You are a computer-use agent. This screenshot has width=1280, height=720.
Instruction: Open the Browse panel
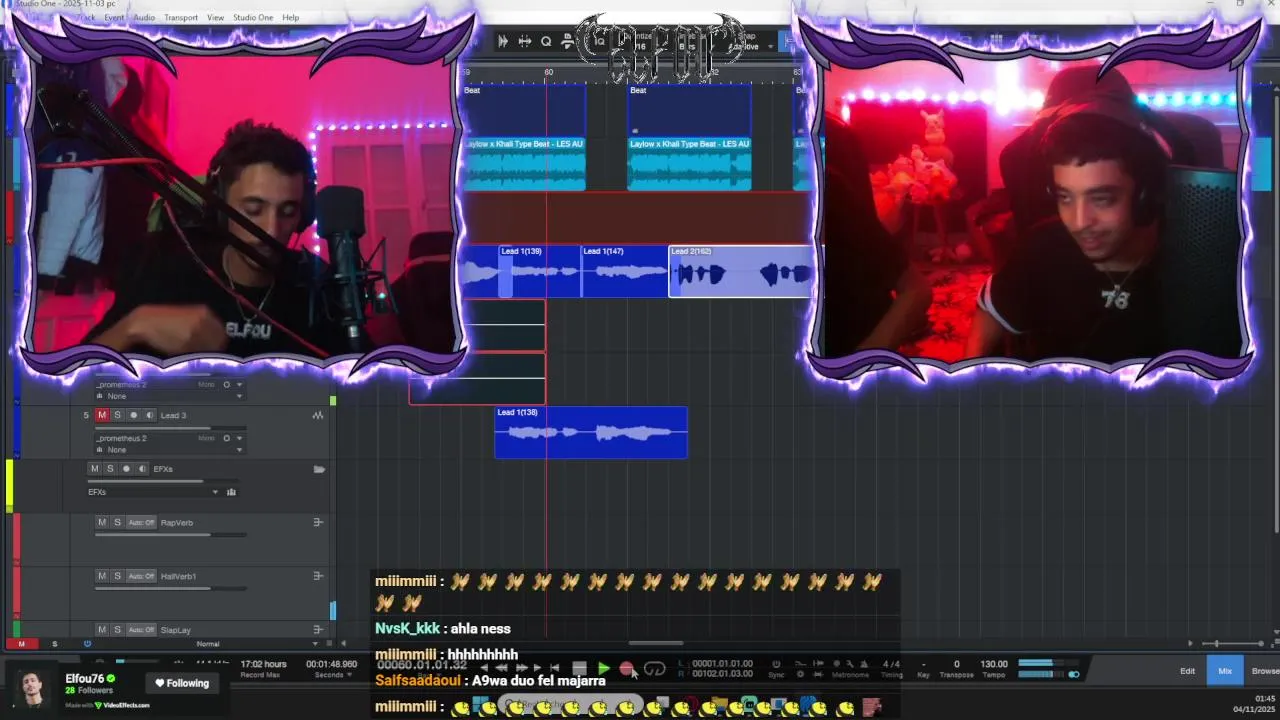(1264, 671)
